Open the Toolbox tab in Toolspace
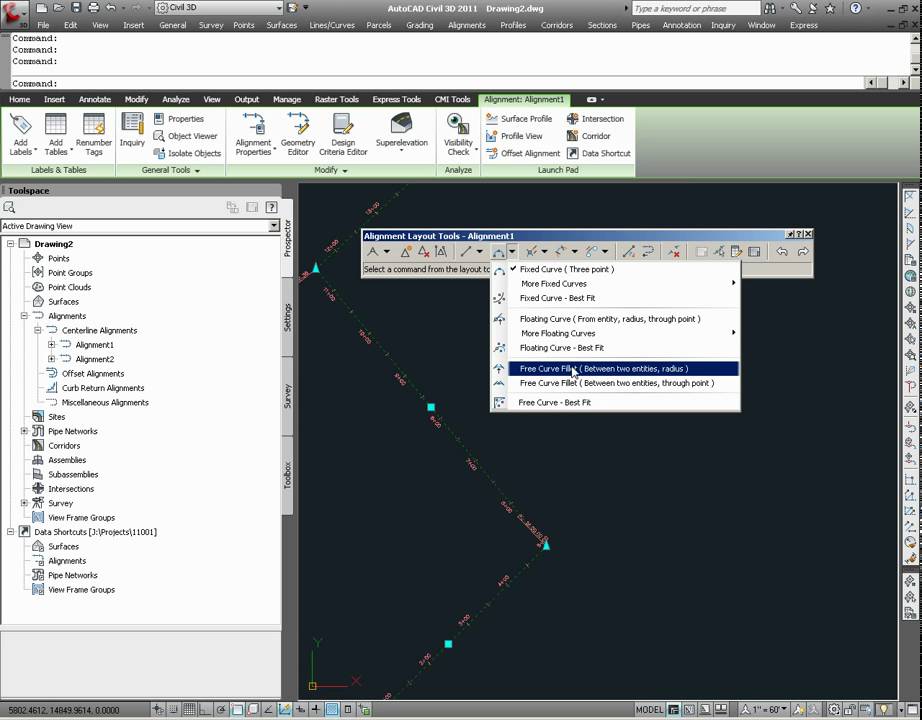Viewport: 922px width, 720px height. coord(288,475)
